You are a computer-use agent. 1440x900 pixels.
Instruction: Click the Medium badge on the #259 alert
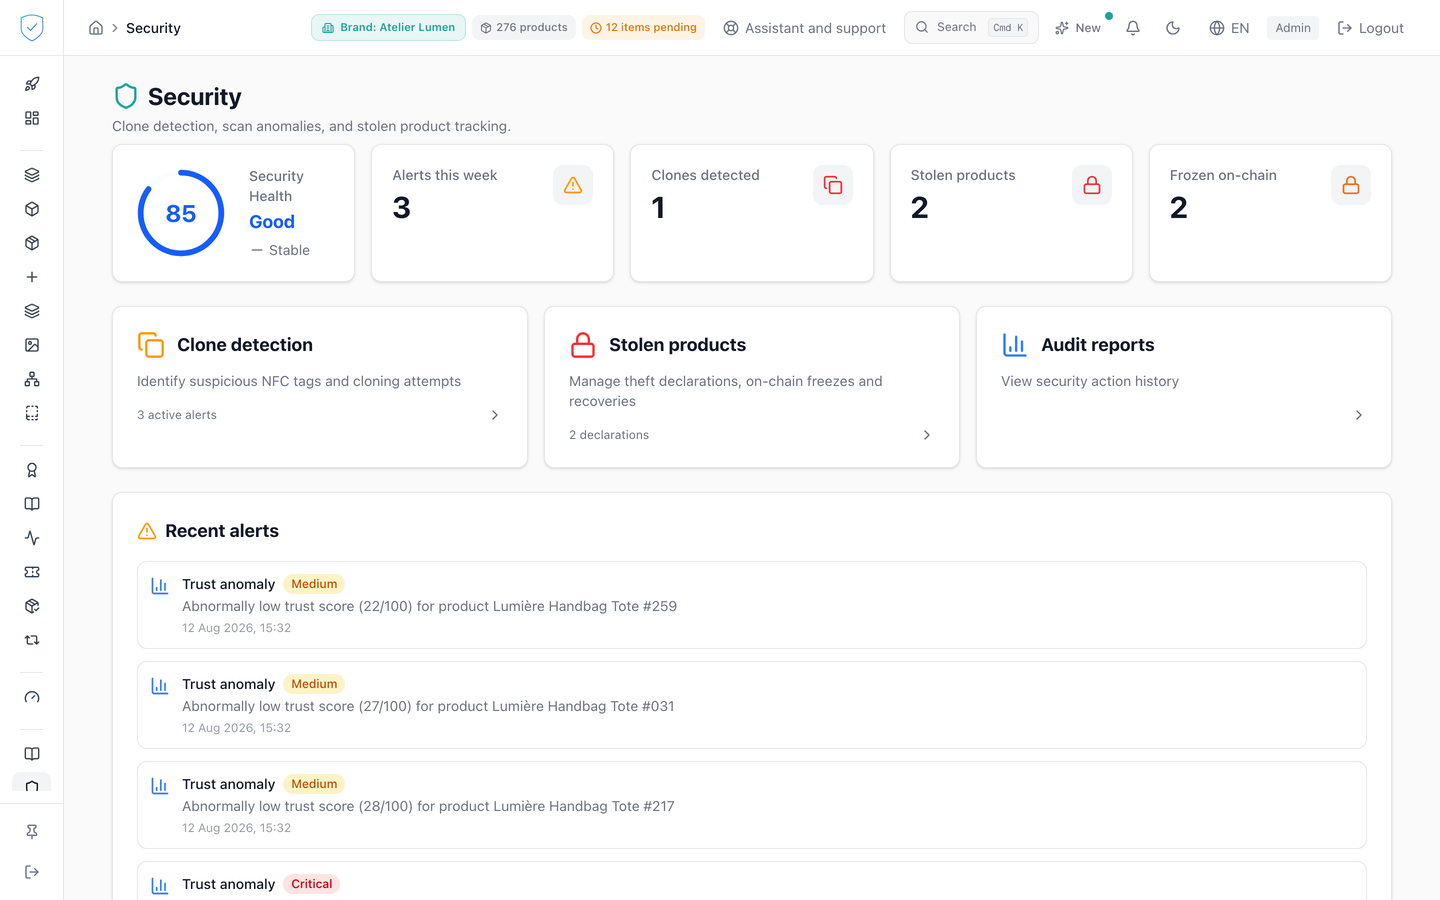tap(314, 584)
